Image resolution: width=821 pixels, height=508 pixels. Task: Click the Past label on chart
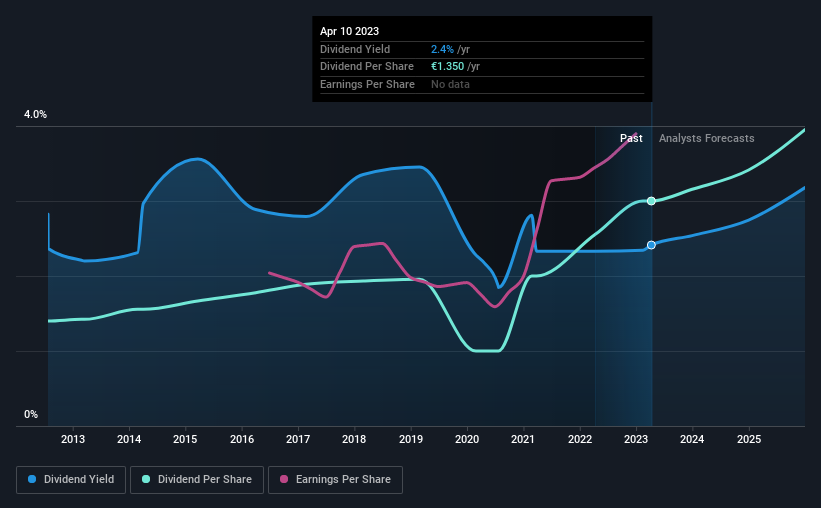631,138
